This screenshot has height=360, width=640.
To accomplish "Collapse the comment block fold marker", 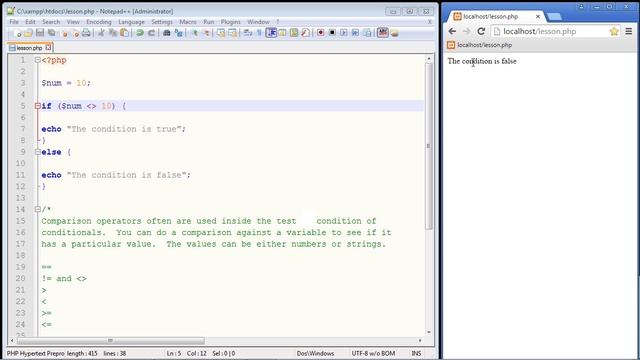I will (x=38, y=209).
